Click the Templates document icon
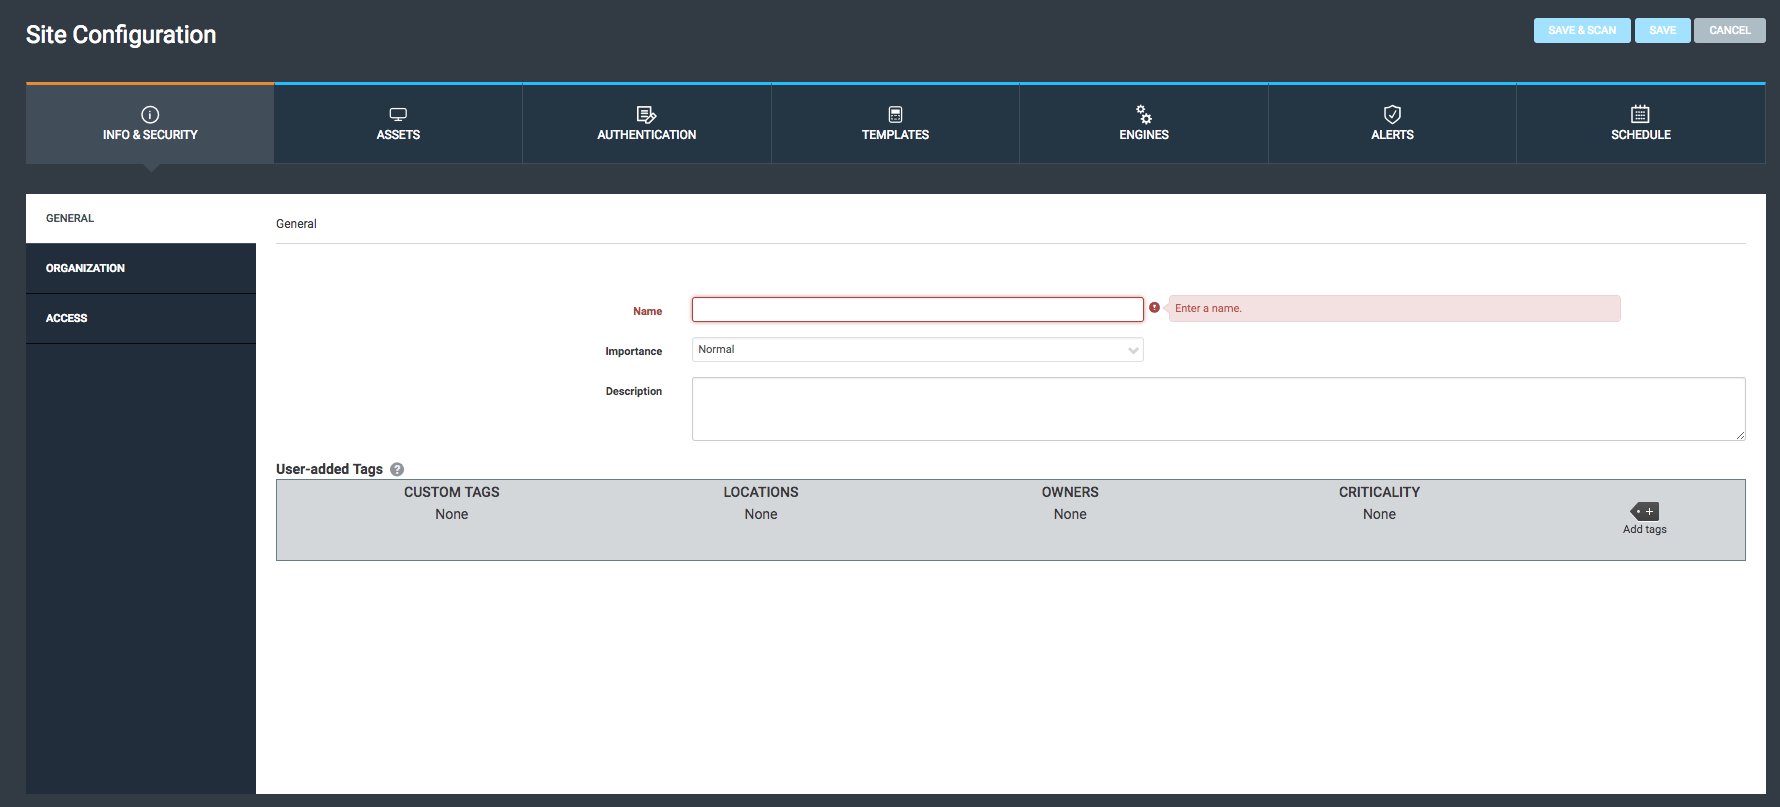 click(895, 114)
